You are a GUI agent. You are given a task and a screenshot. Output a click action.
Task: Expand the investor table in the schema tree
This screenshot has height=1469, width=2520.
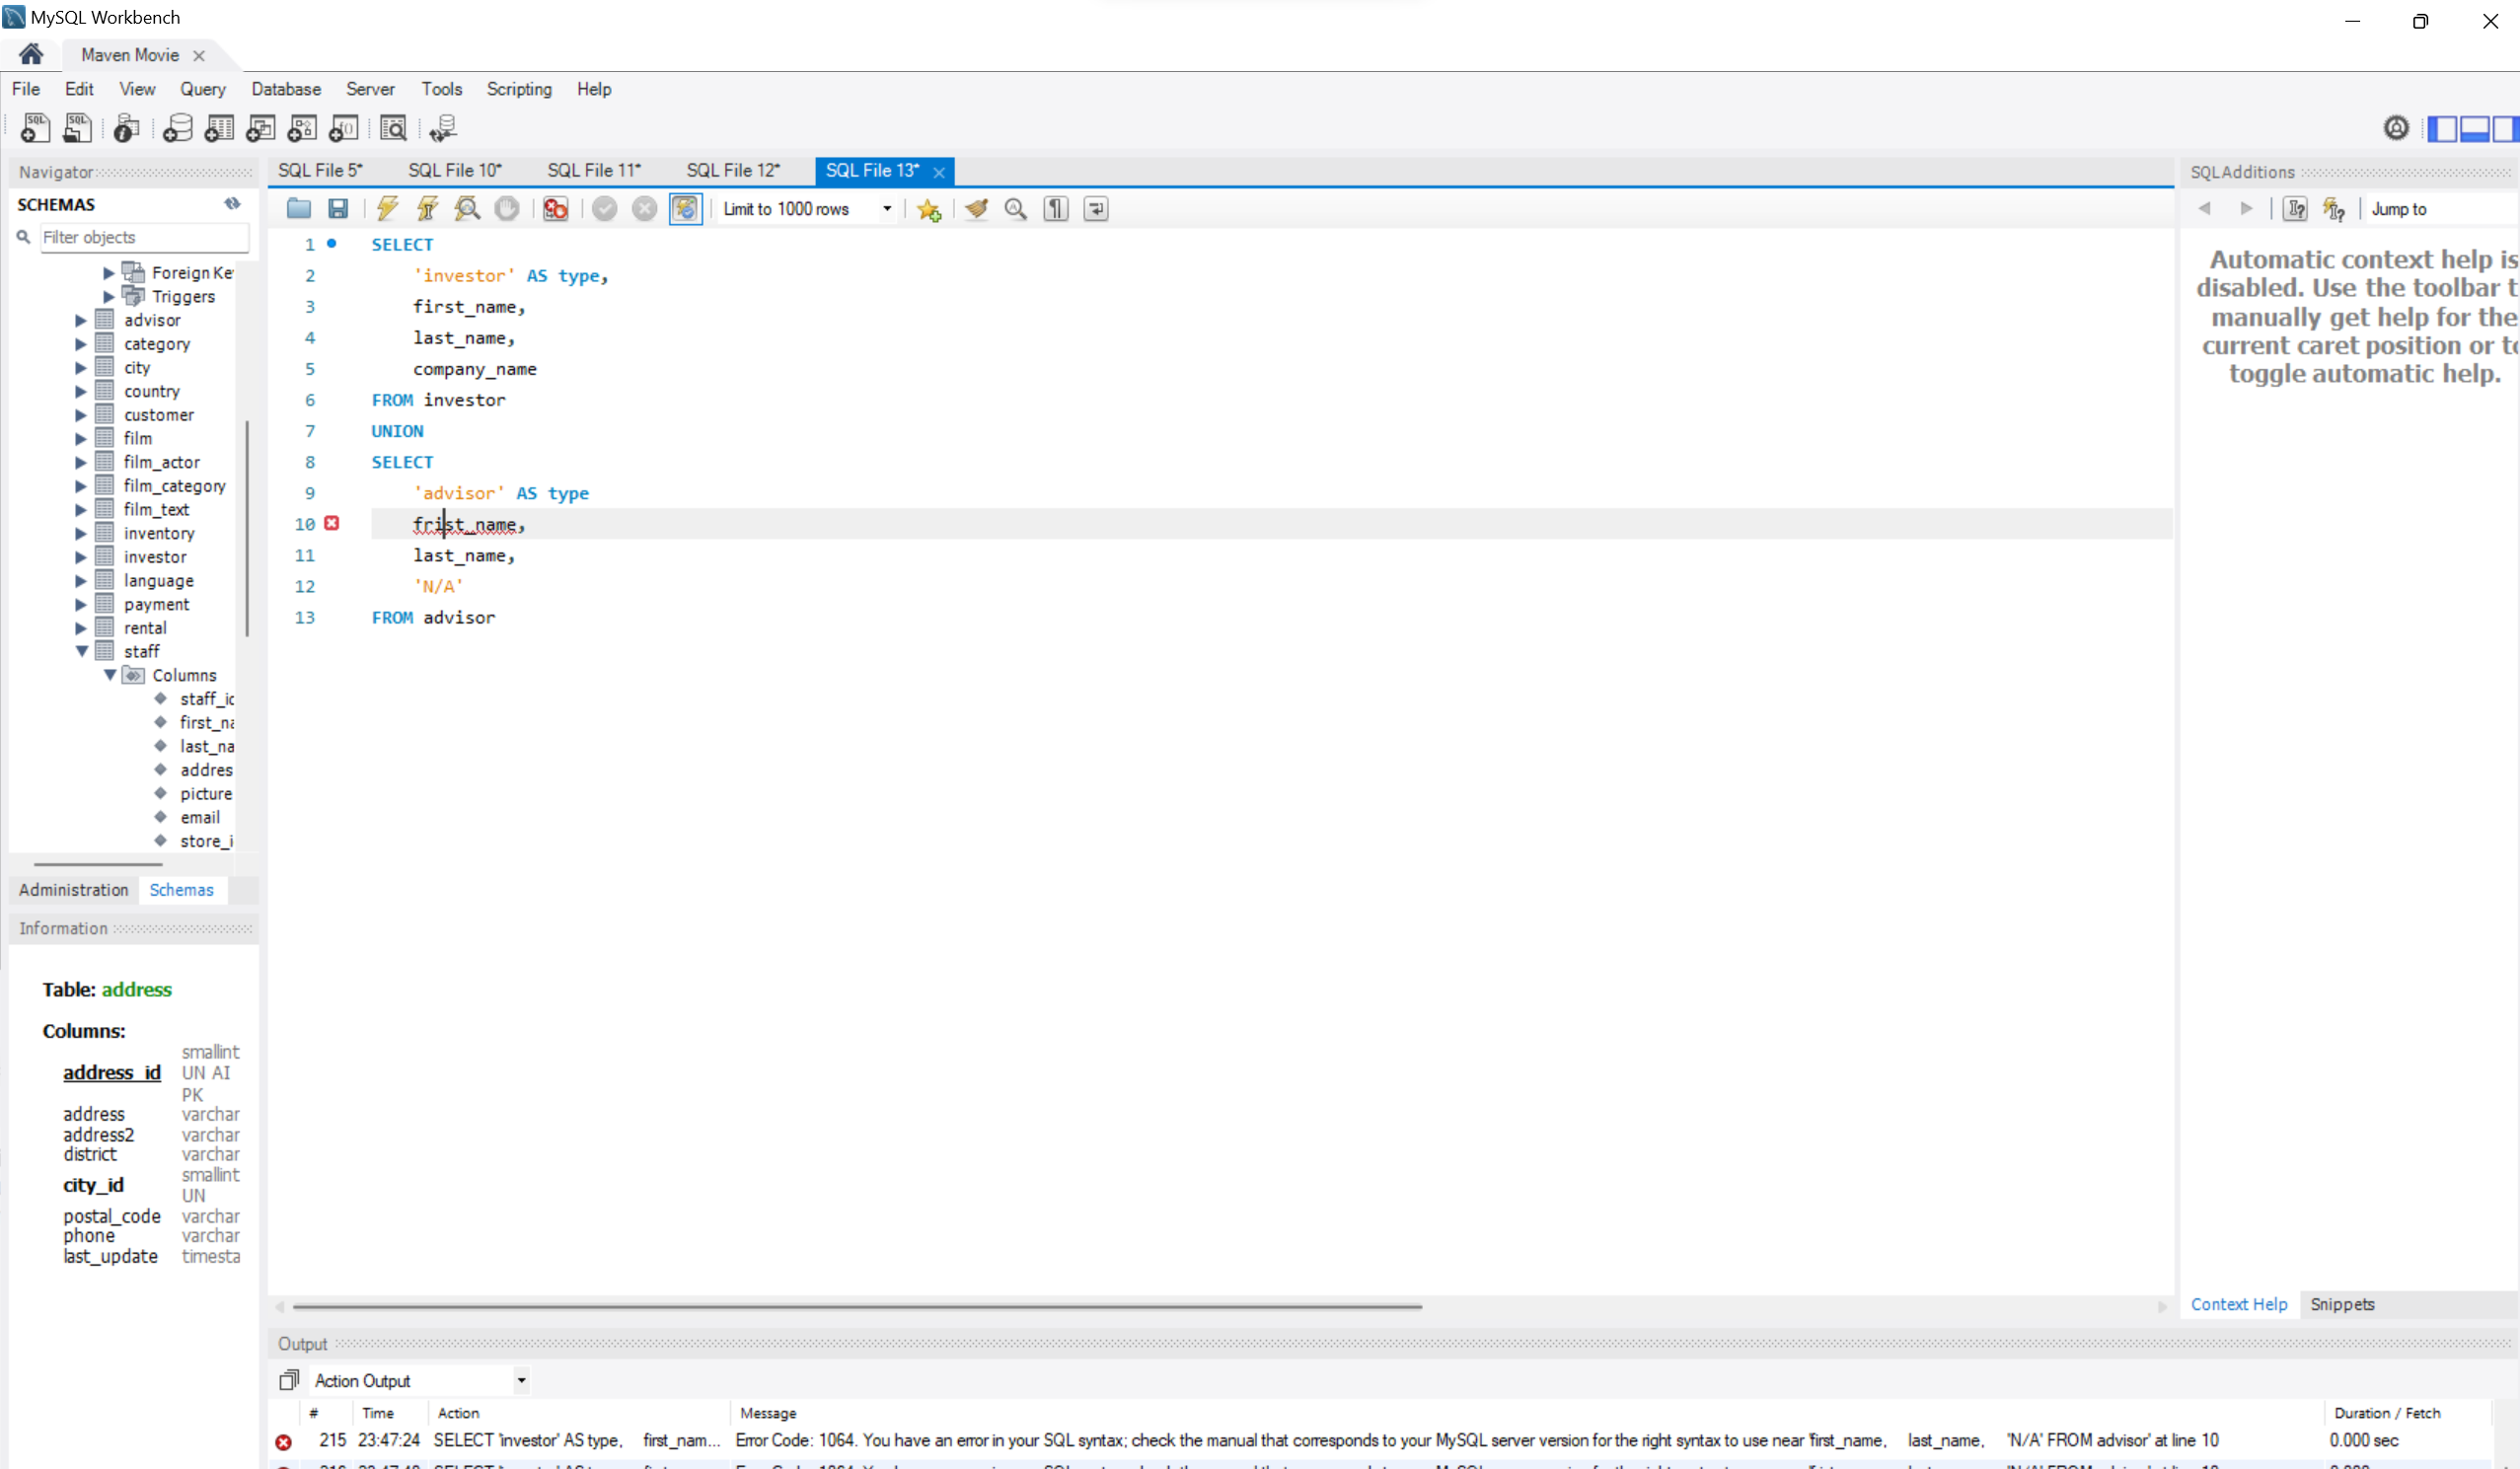click(81, 557)
